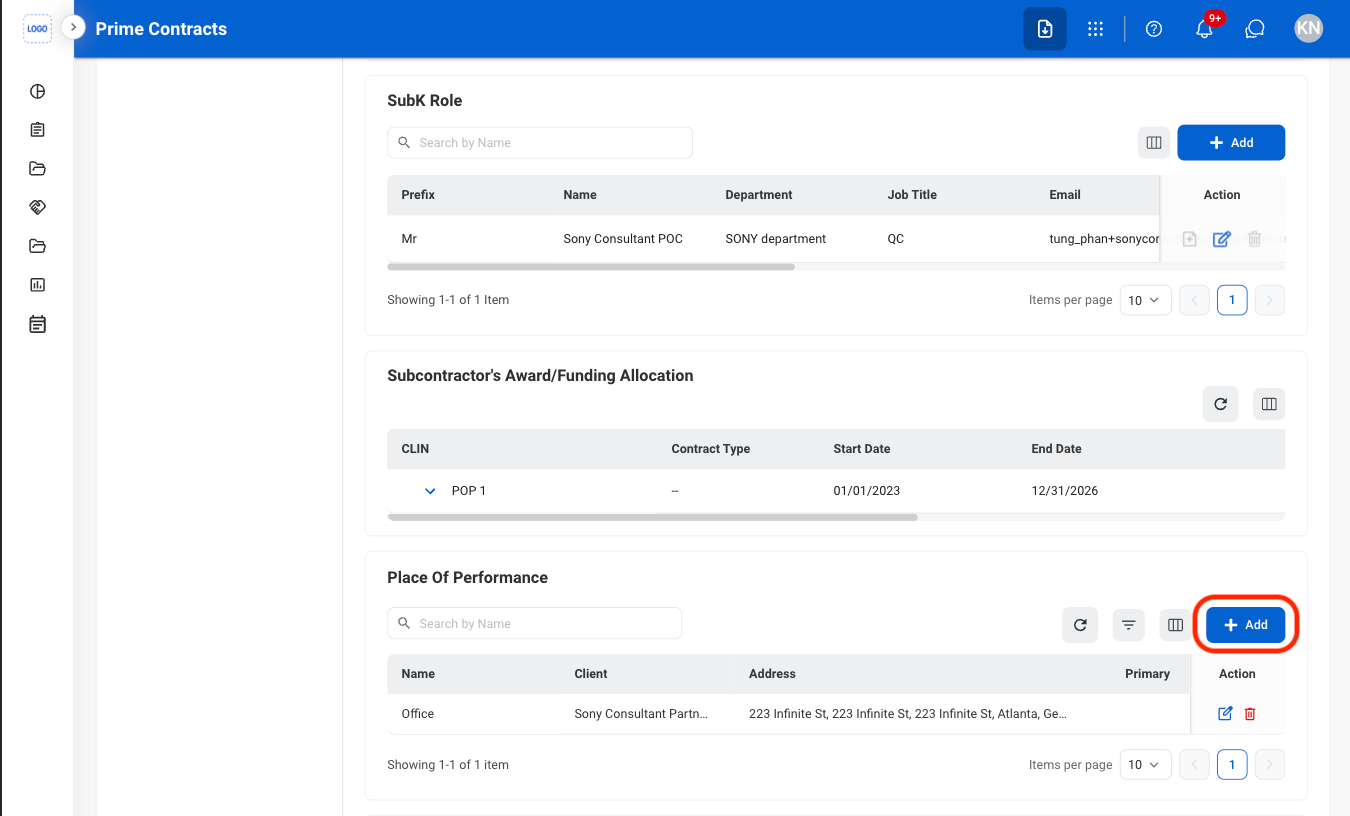This screenshot has width=1350, height=816.
Task: Select the folder icon just below the clipboard icon
Action: [38, 168]
